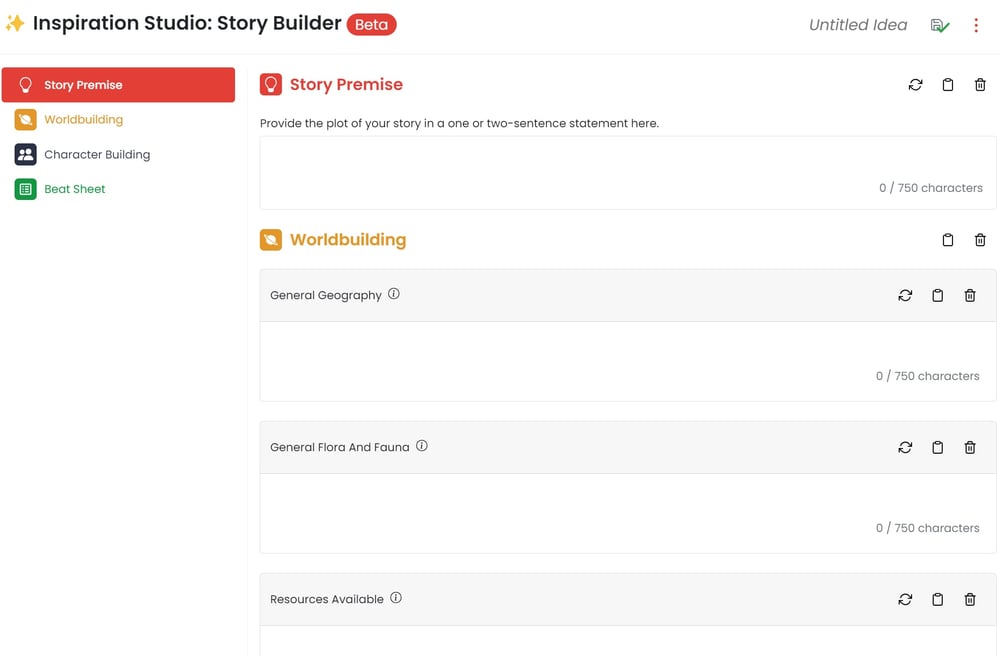The height and width of the screenshot is (656, 1000).
Task: Copy the Worldbuilding section to clipboard
Action: (948, 240)
